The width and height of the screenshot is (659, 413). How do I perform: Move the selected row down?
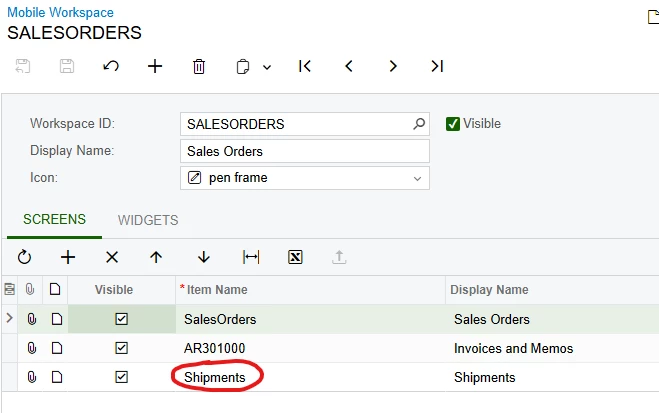[204, 257]
